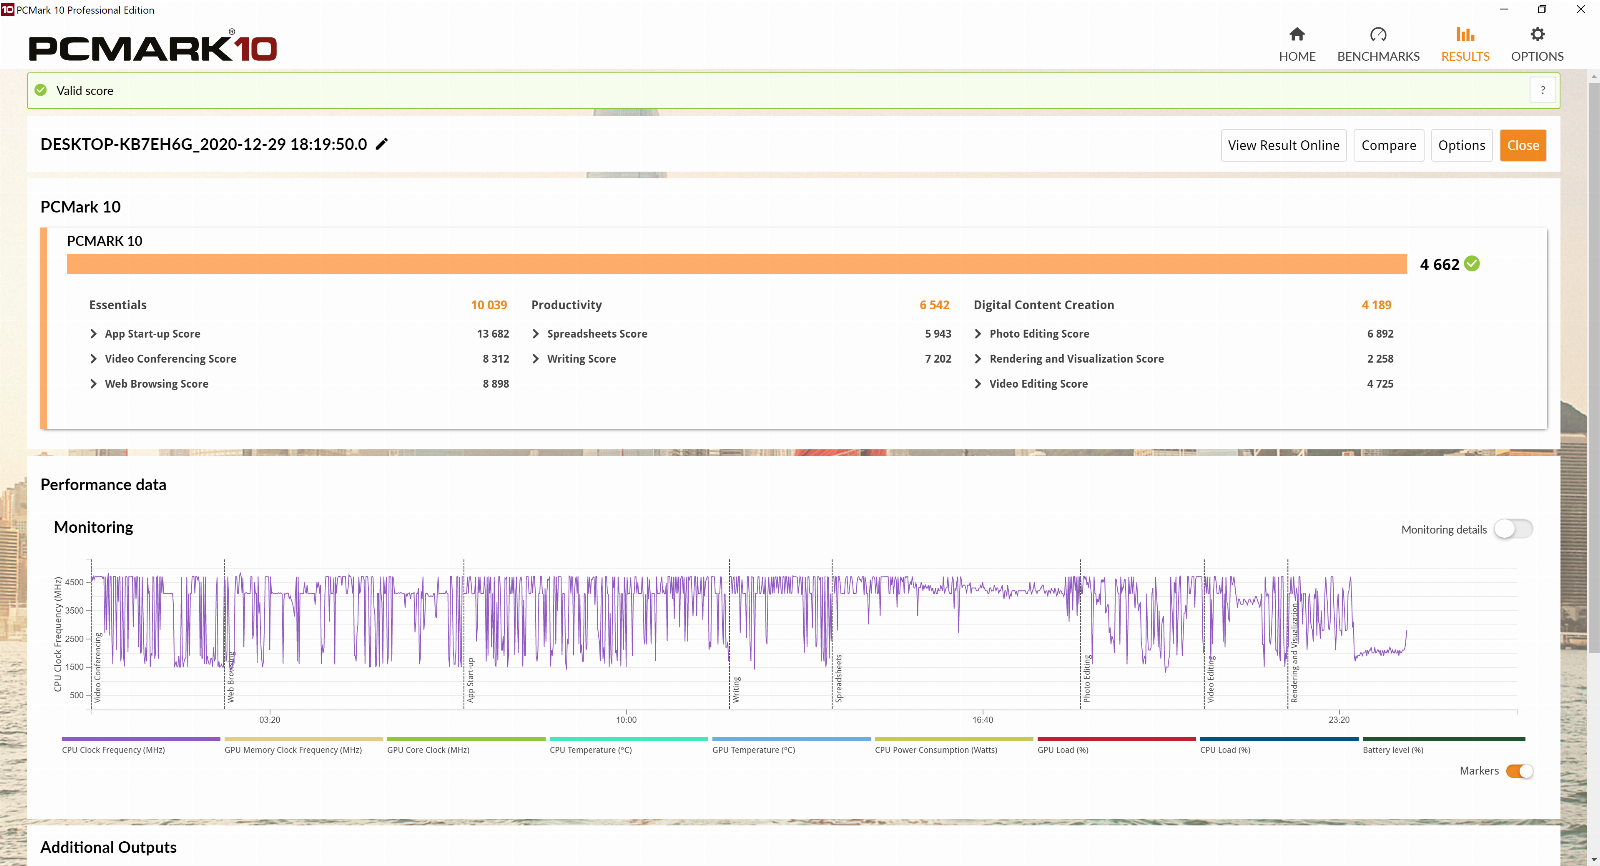Click Digital Content Creation score 4 189
The height and width of the screenshot is (866, 1600).
click(x=1376, y=305)
